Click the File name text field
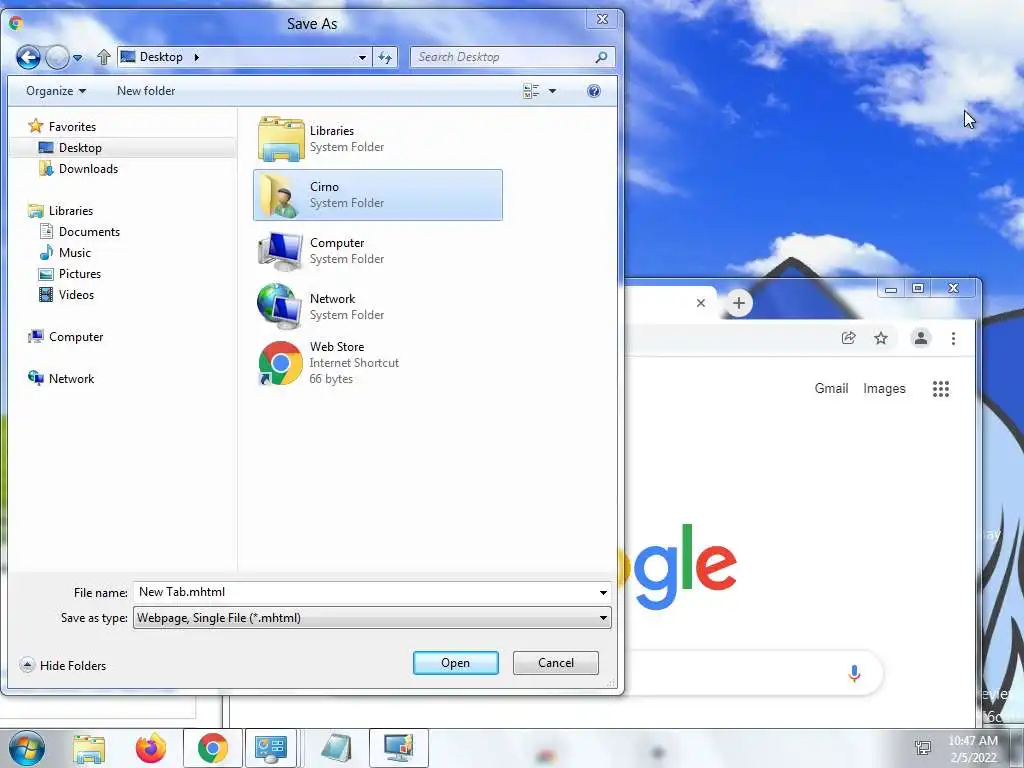 pos(366,592)
